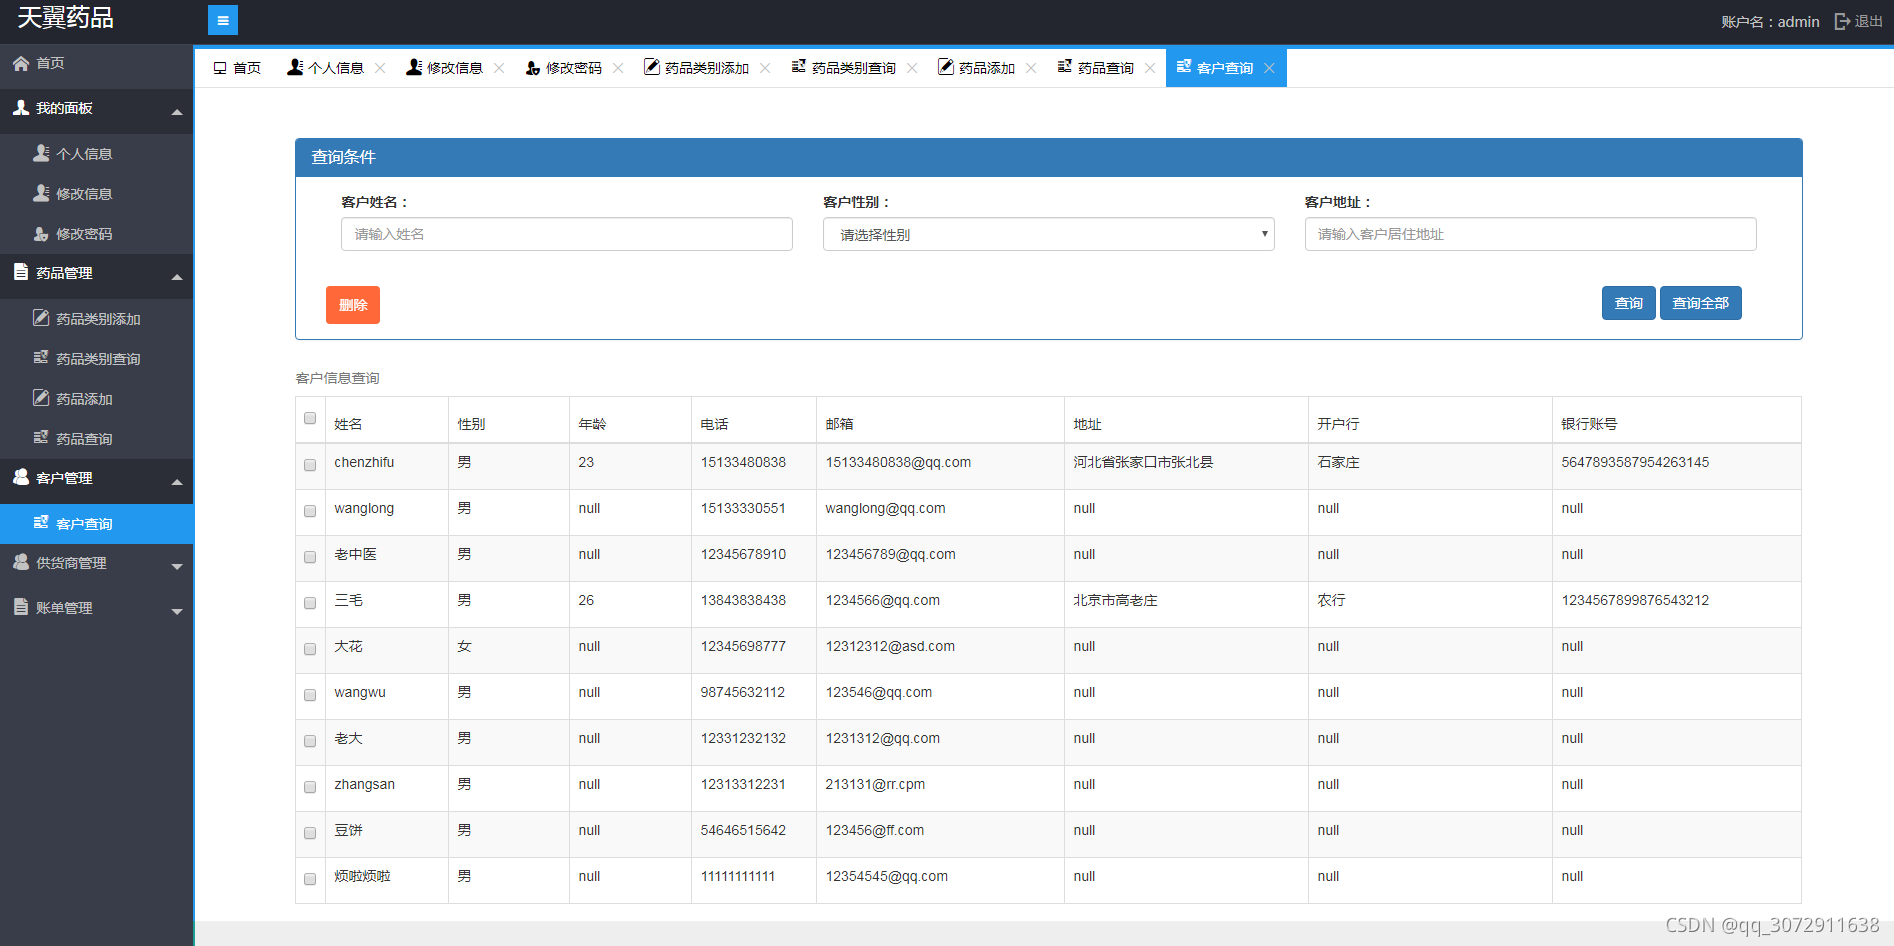Click the 客户管理 people icon
1894x946 pixels.
tap(21, 477)
